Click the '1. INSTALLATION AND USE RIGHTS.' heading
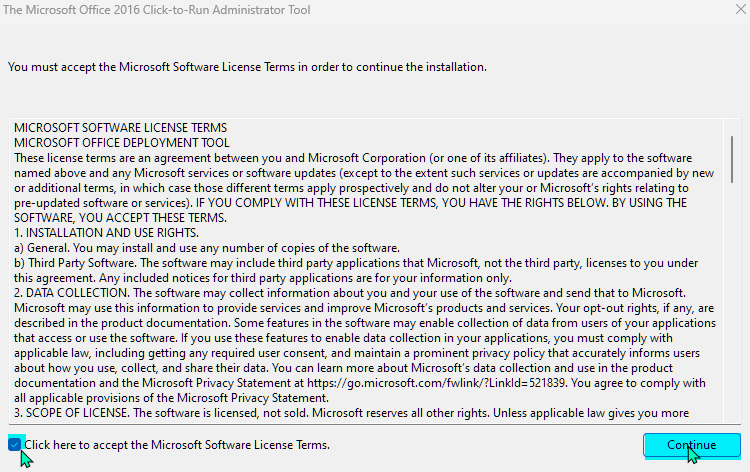This screenshot has height=472, width=750. [106, 233]
